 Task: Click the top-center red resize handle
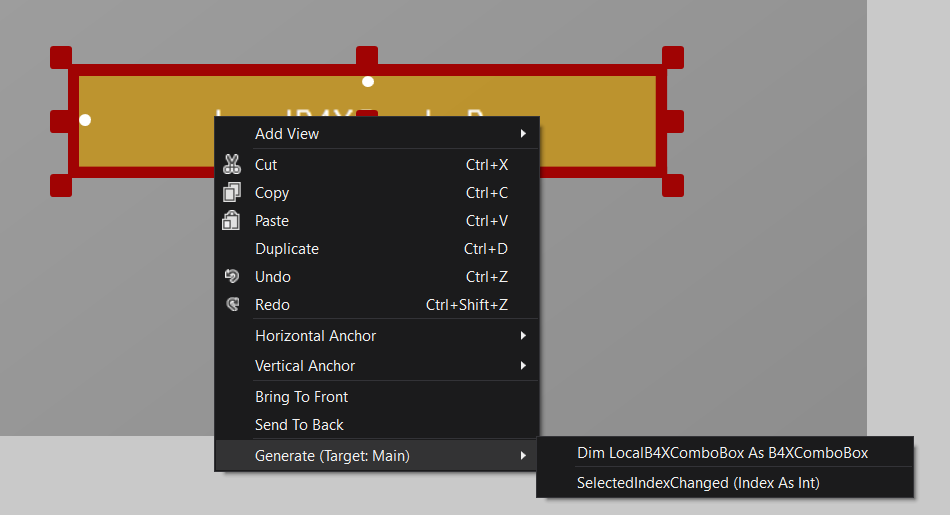coord(367,57)
